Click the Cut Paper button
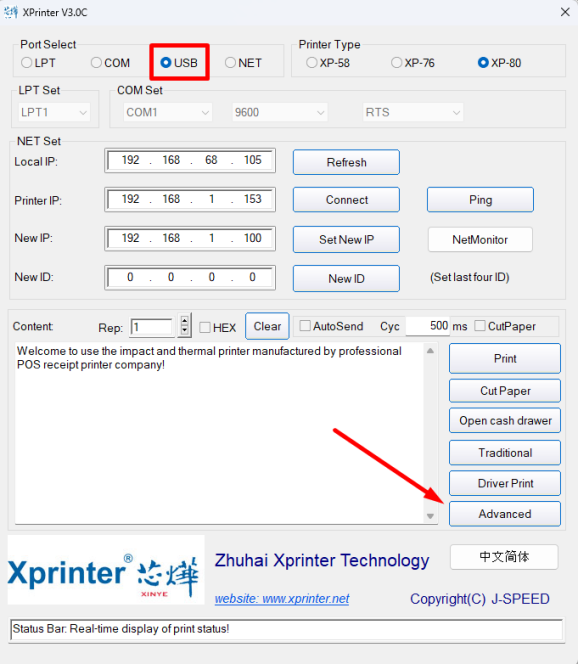The height and width of the screenshot is (665, 579). pyautogui.click(x=505, y=391)
